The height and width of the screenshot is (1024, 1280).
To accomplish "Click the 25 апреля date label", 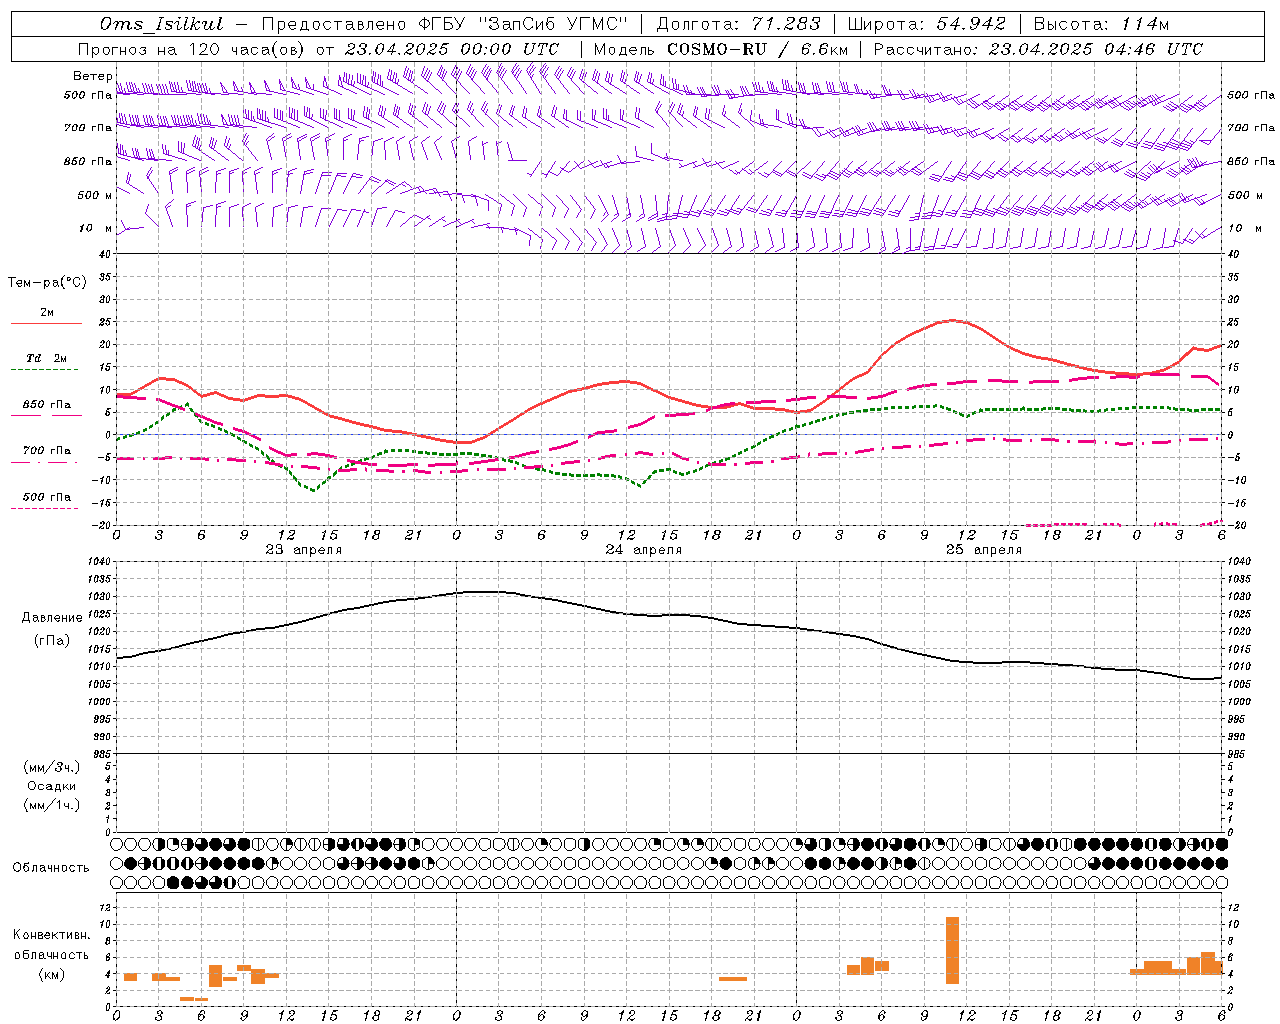I will click(x=983, y=549).
